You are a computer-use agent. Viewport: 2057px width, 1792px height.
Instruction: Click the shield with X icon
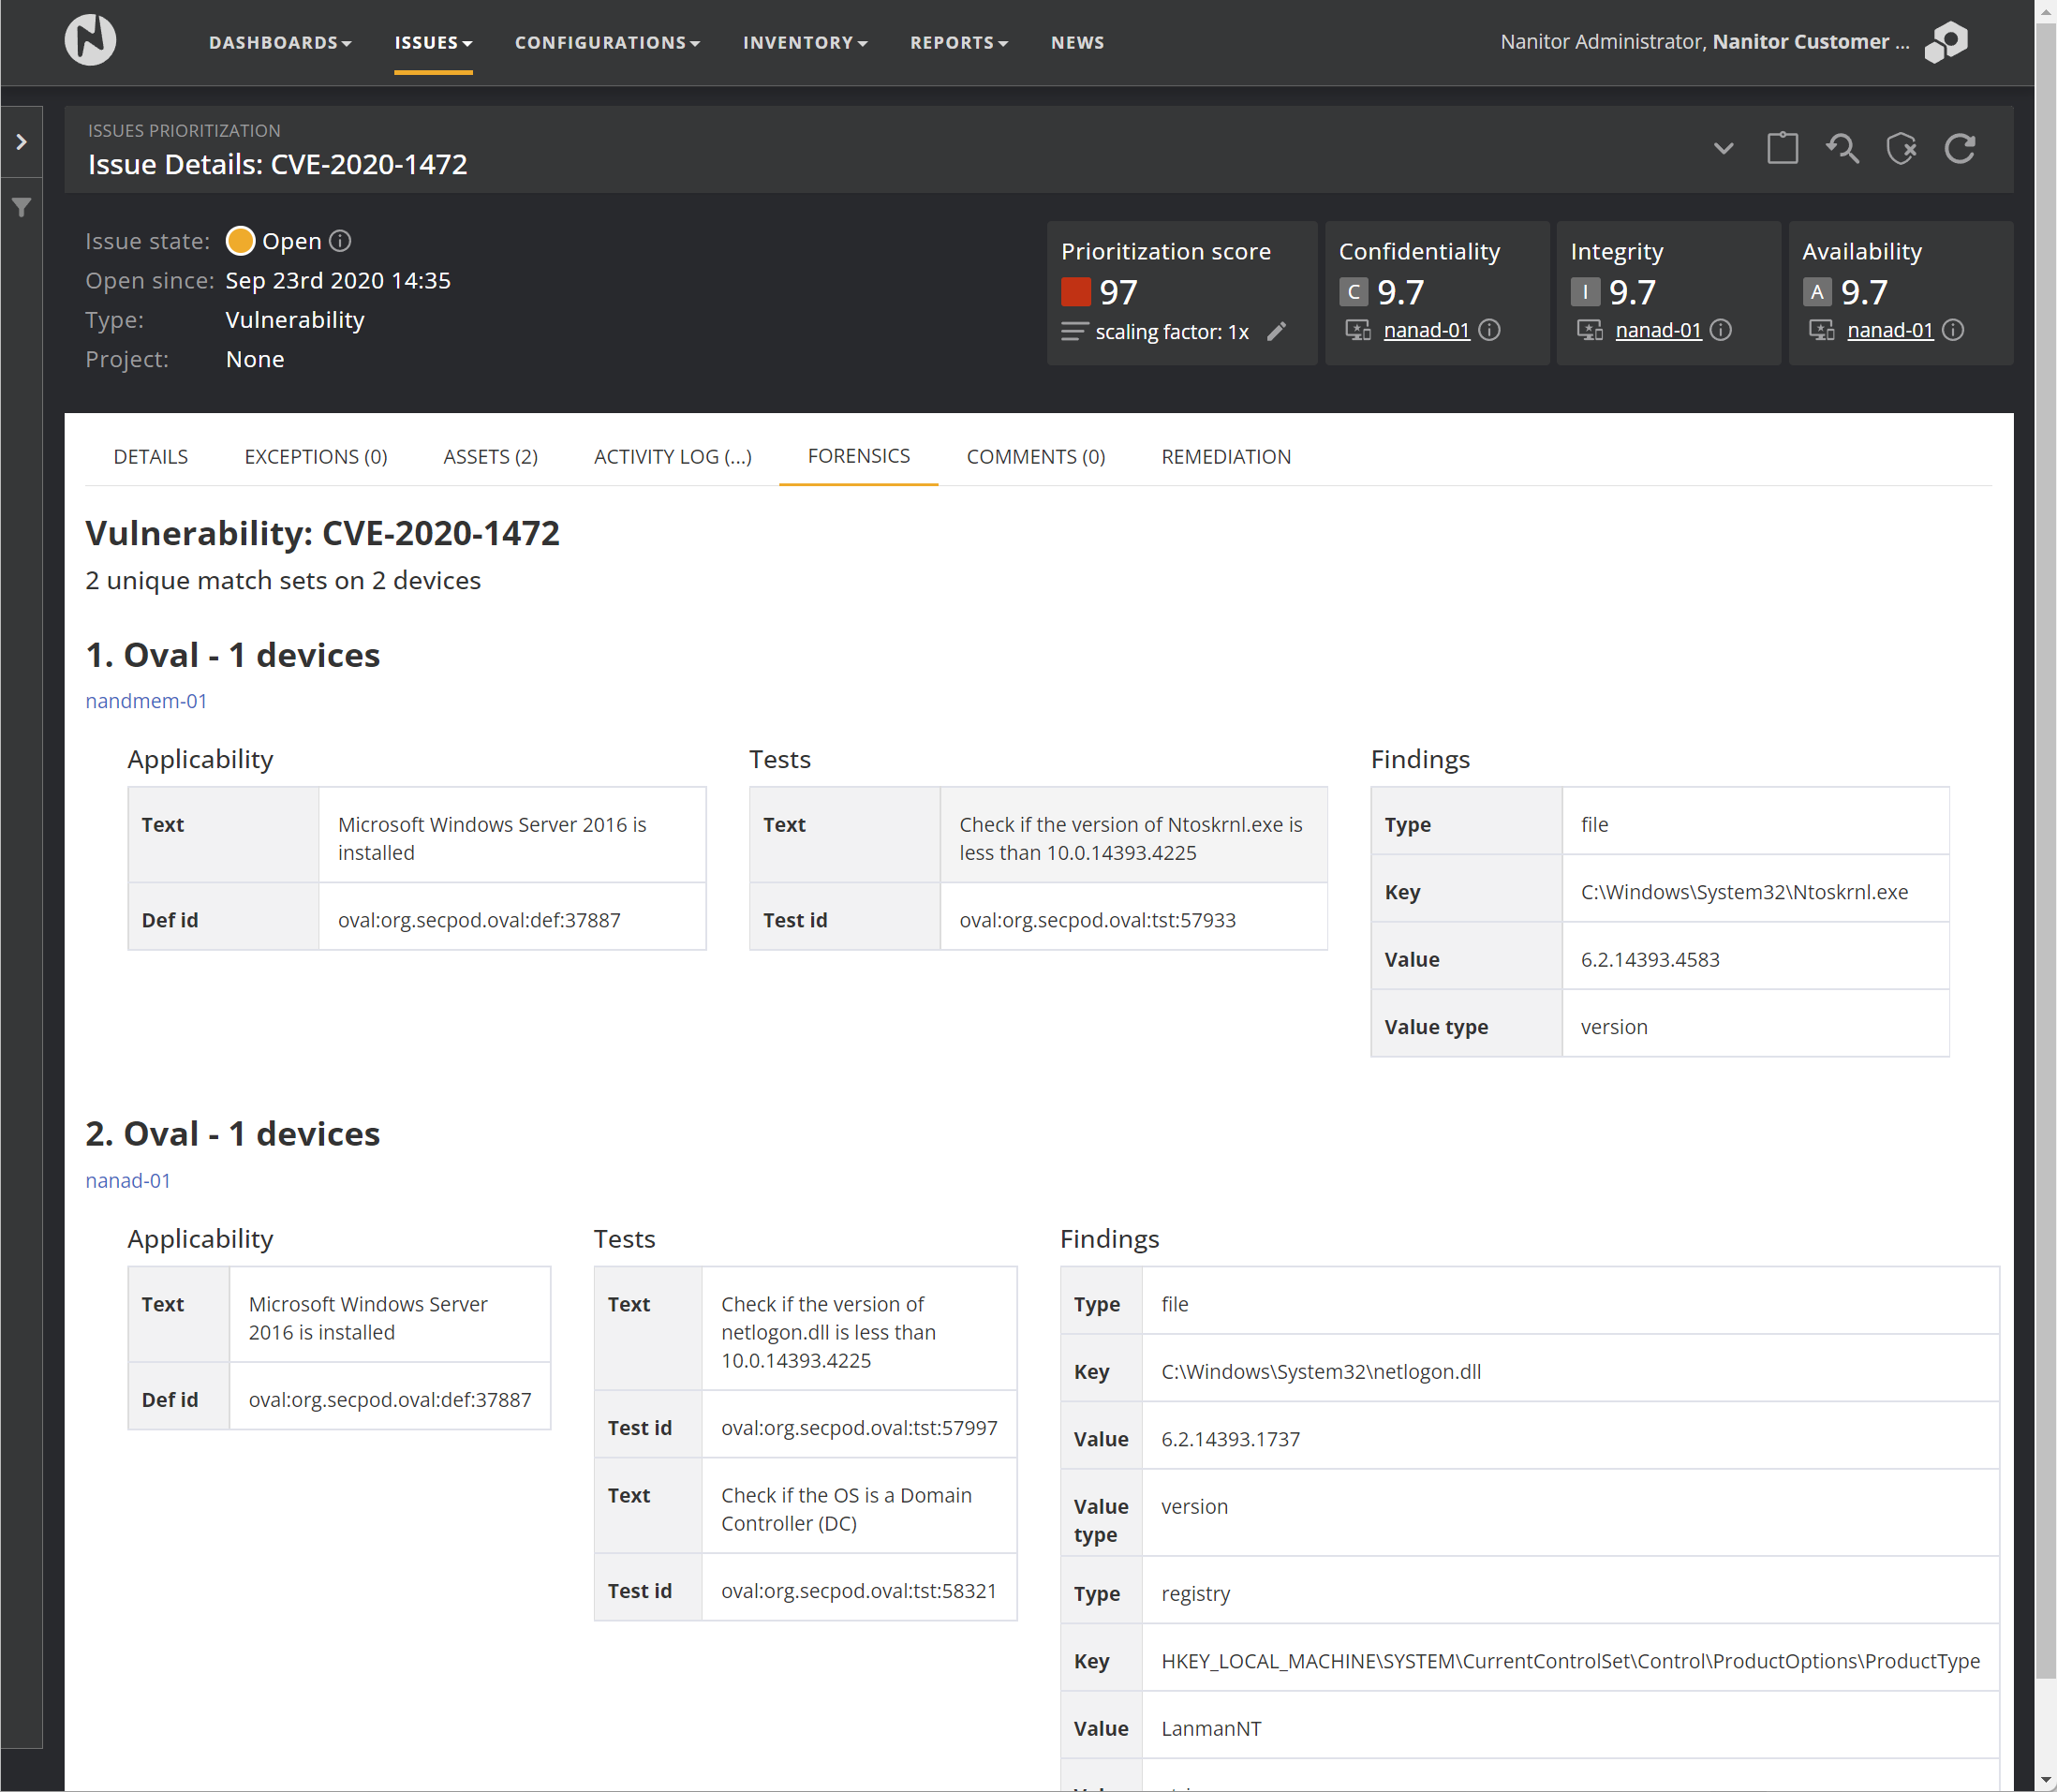click(1900, 149)
